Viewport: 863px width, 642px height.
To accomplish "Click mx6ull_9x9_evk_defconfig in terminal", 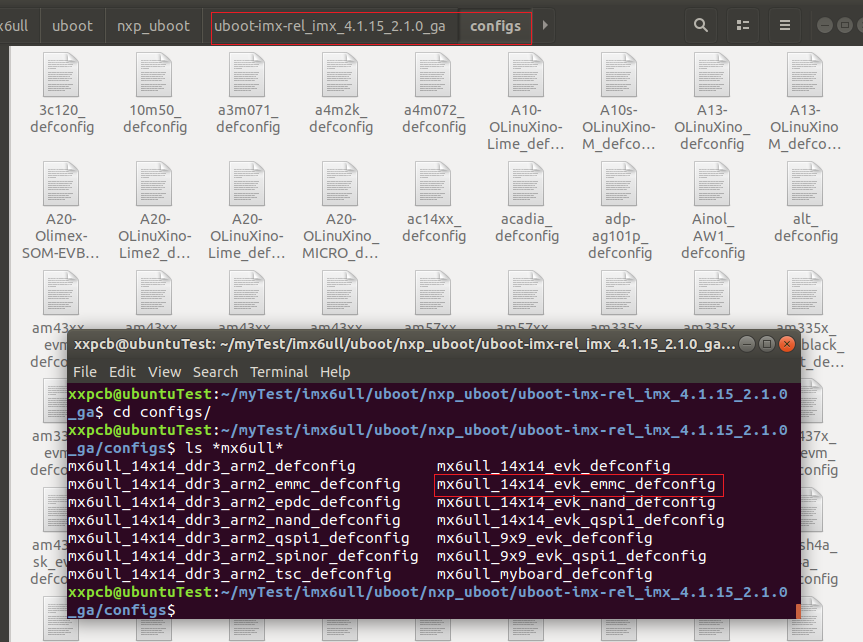I will tap(544, 538).
